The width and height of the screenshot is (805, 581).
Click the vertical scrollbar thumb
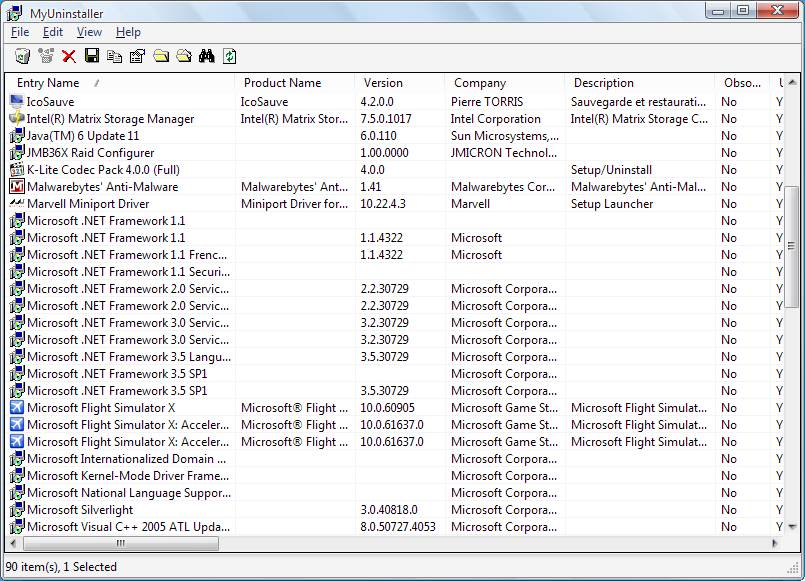coord(791,246)
